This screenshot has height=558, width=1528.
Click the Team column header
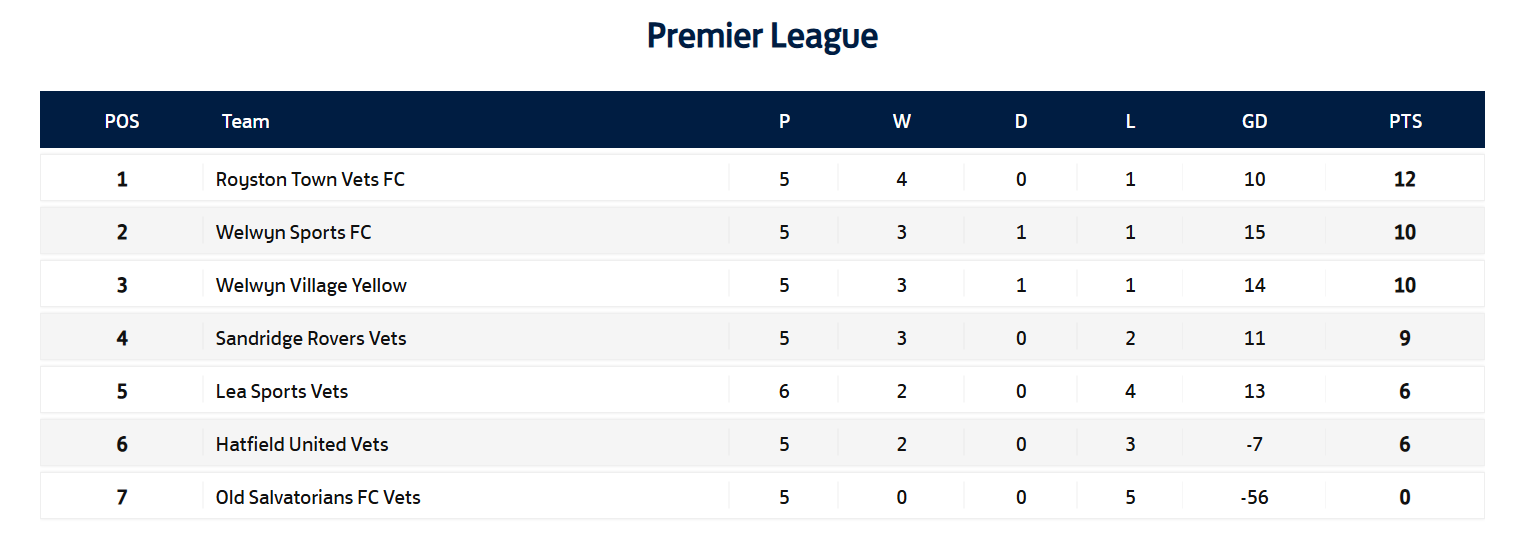(x=246, y=122)
